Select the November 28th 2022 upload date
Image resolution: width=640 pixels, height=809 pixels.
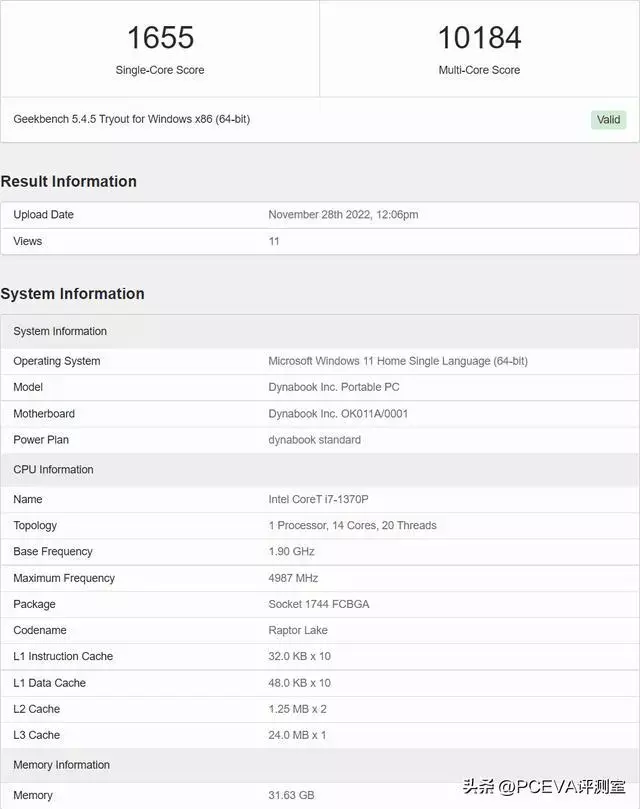[343, 215]
